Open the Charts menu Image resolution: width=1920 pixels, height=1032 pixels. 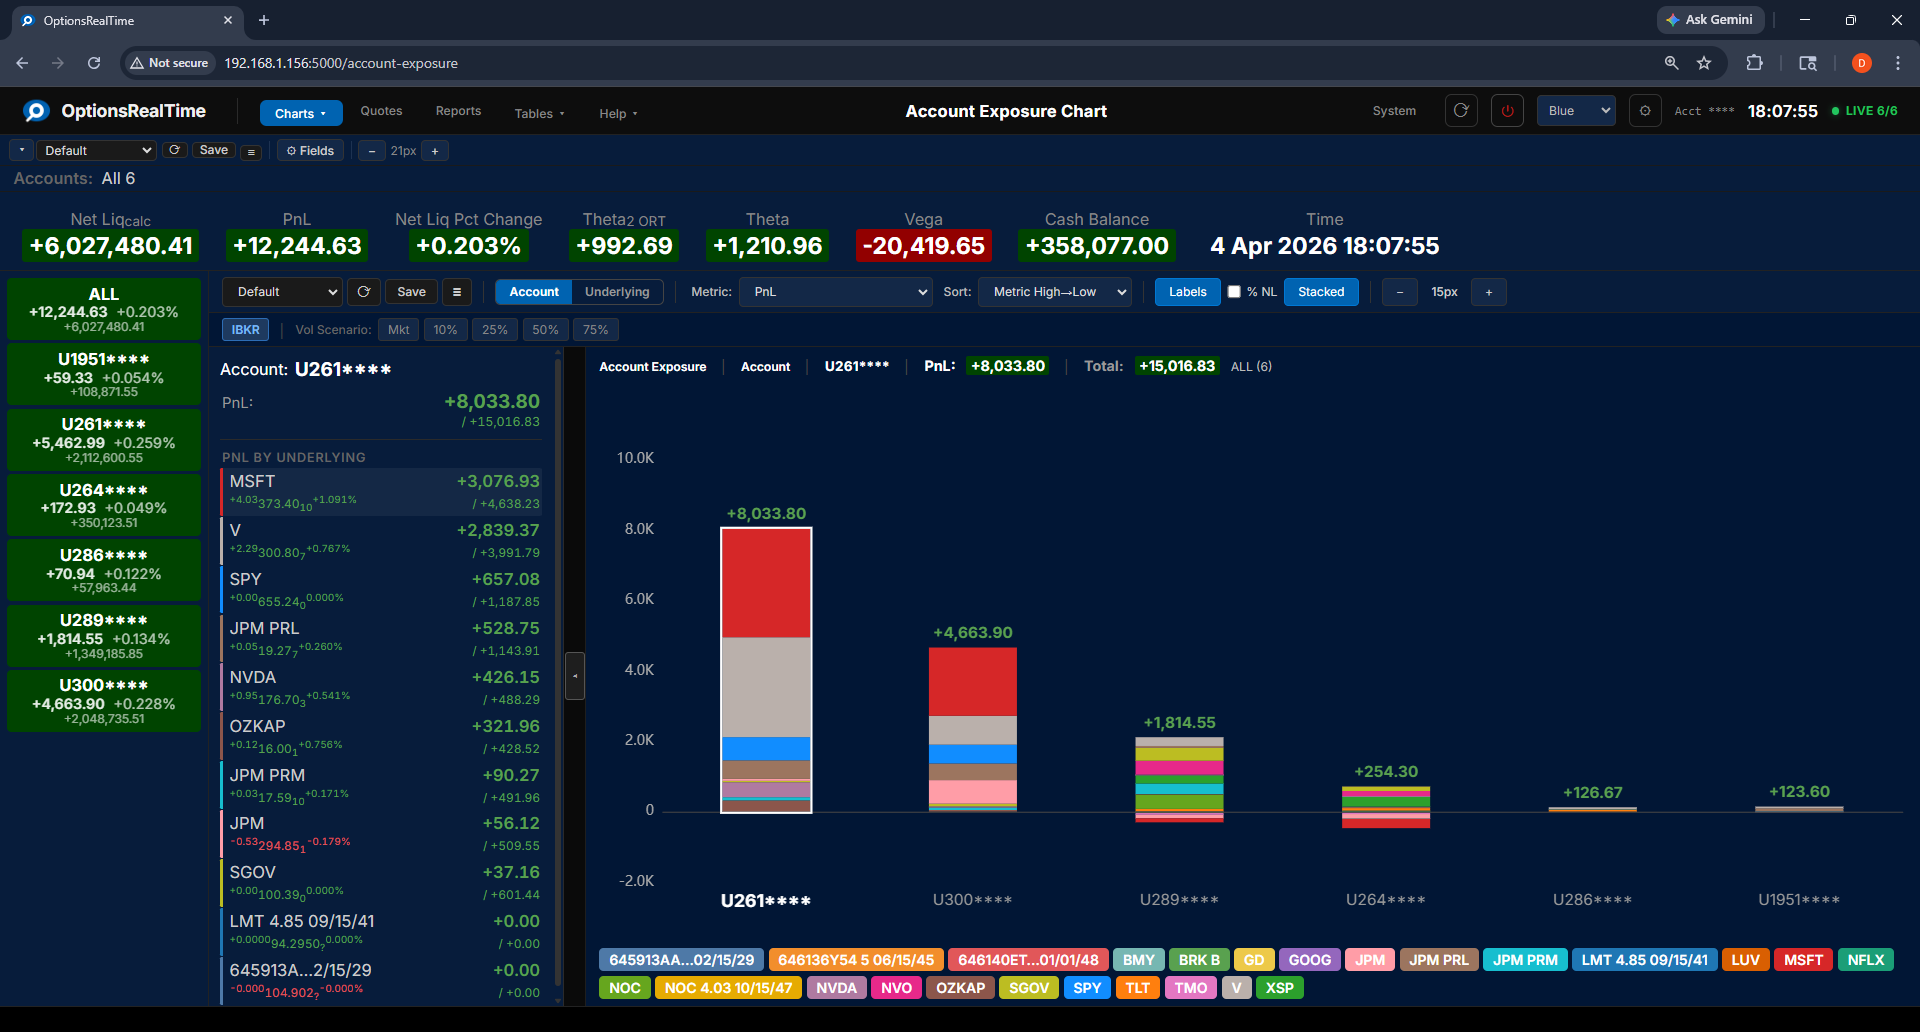300,113
